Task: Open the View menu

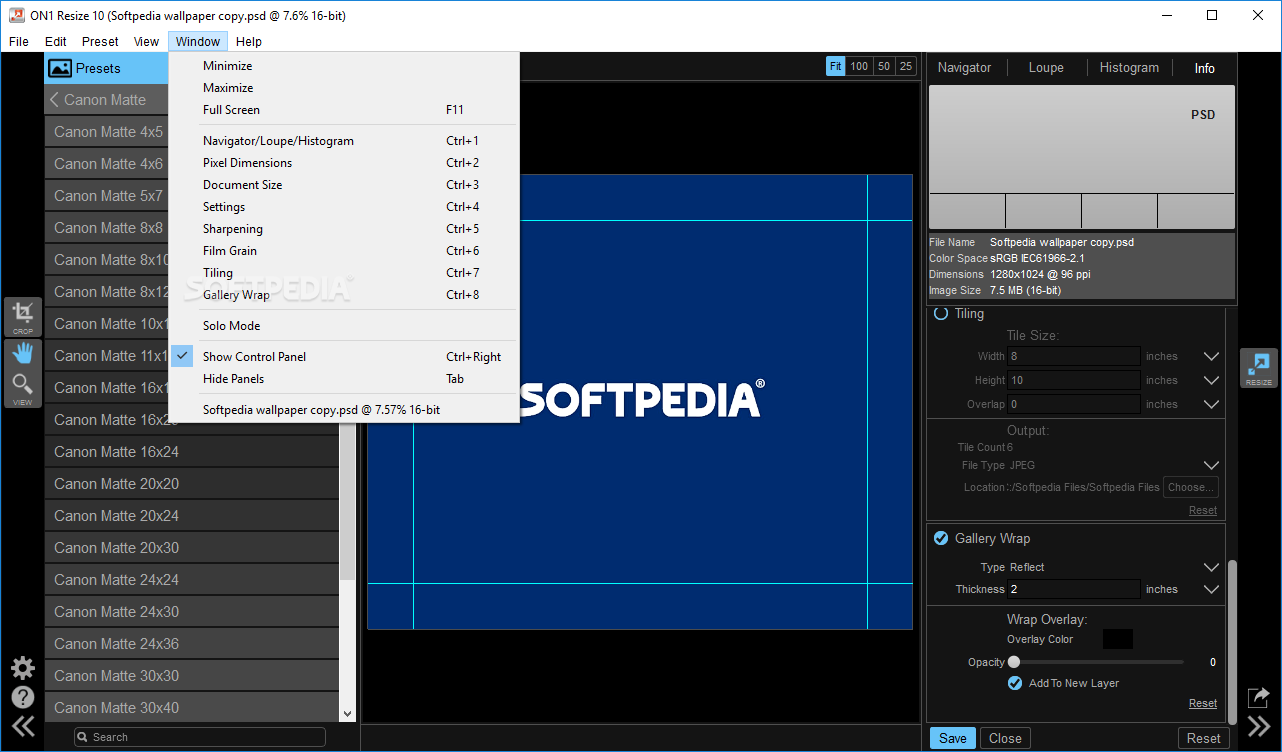Action: (146, 41)
